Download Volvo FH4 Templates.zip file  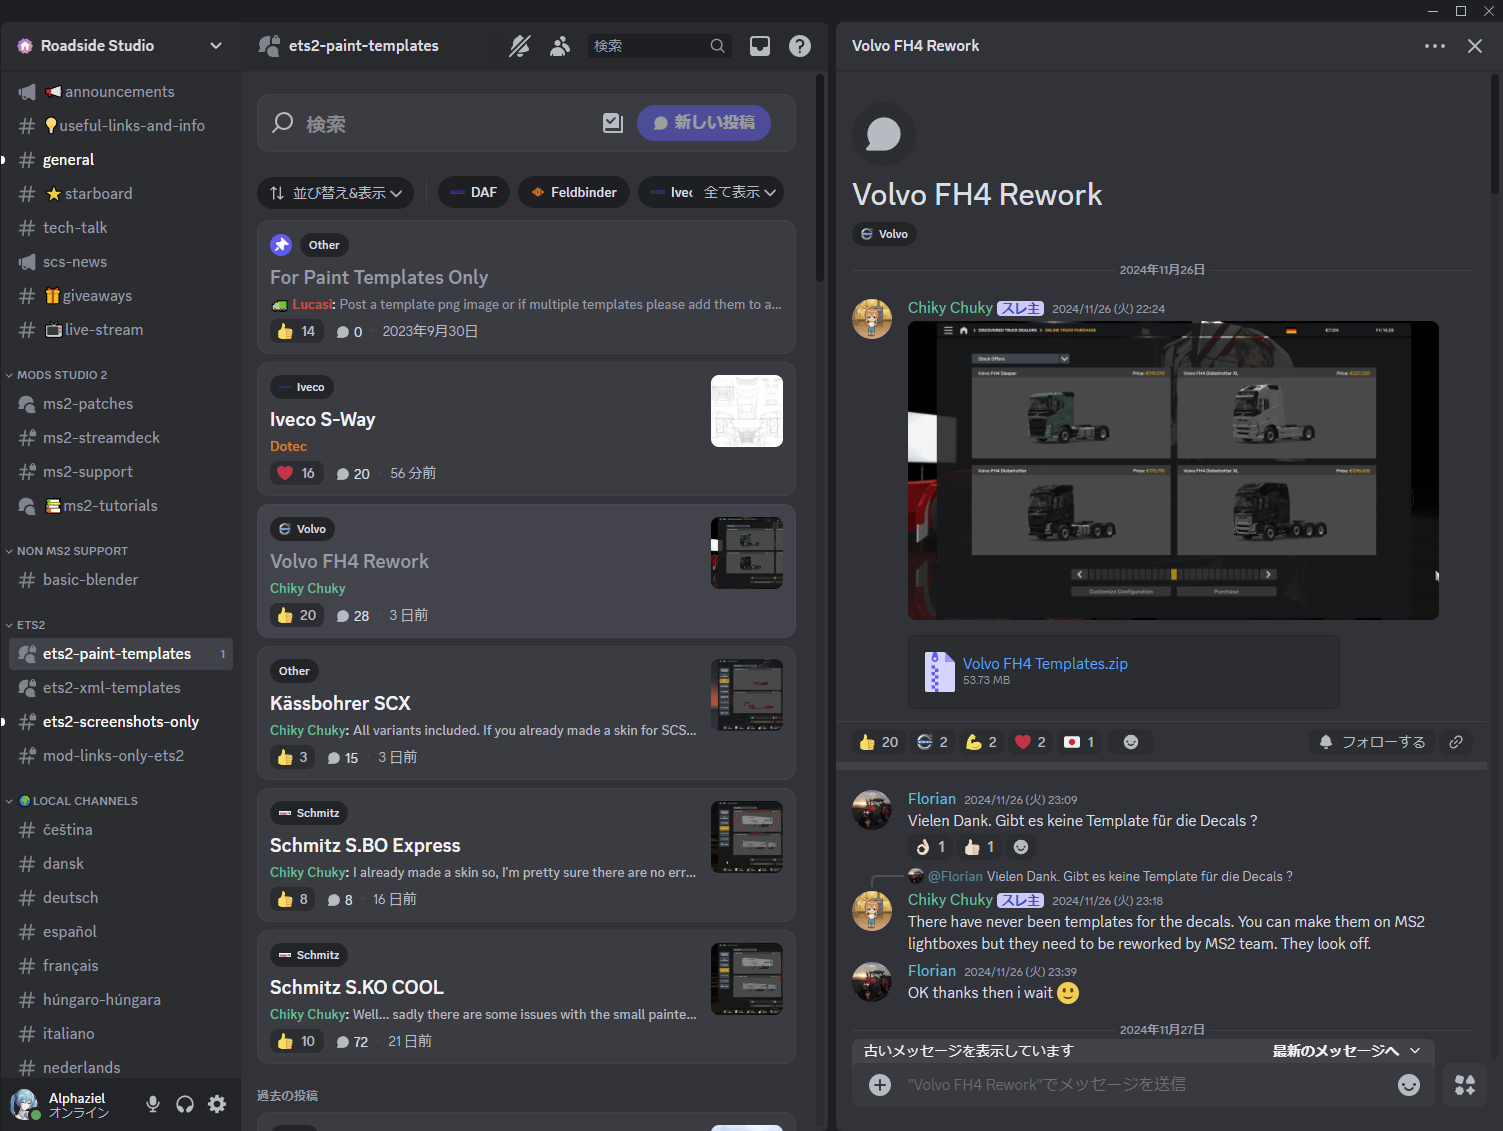1045,664
